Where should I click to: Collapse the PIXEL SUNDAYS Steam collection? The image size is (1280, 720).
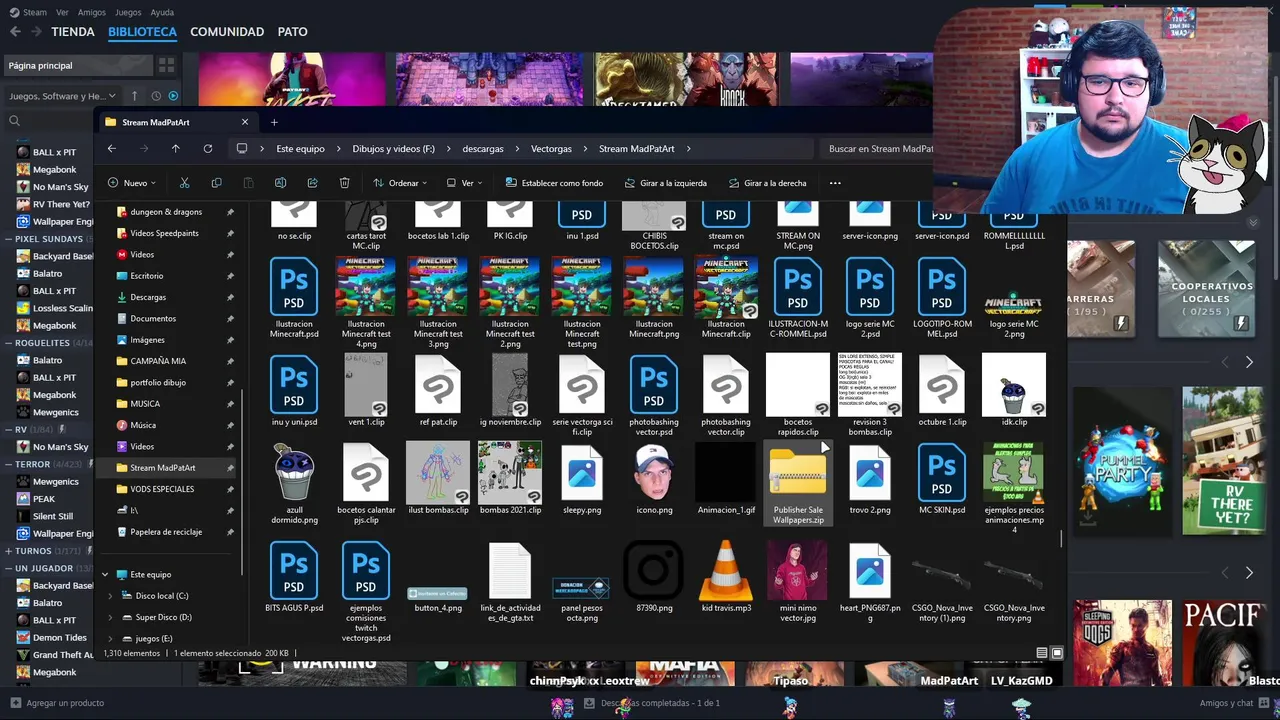click(x=7, y=239)
